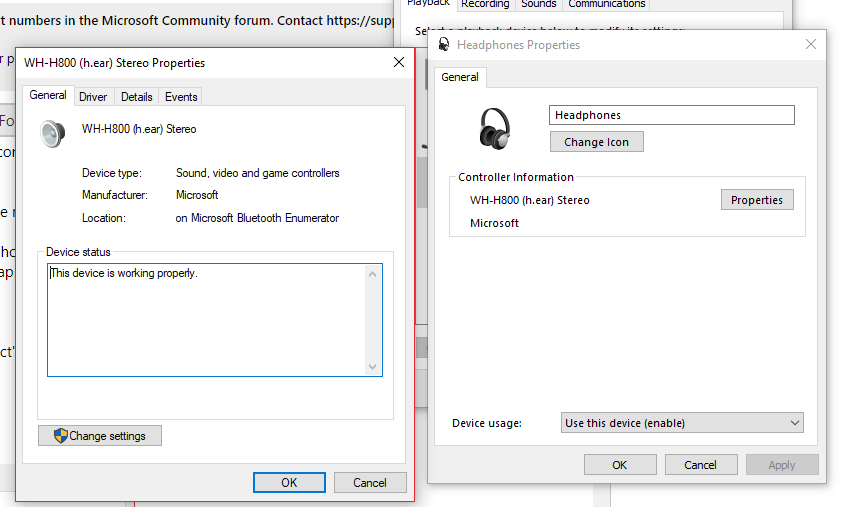Open controller Properties in Headphones Properties

coord(757,199)
